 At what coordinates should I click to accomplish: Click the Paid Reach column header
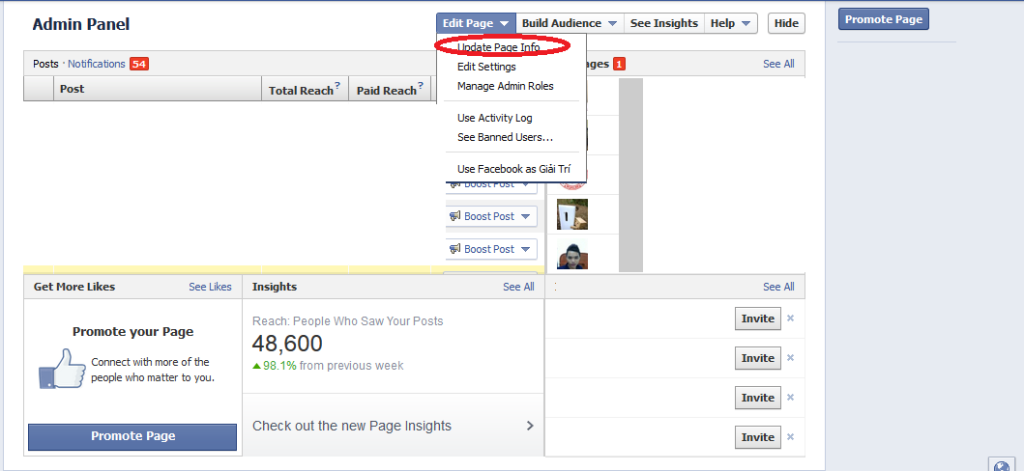387,91
